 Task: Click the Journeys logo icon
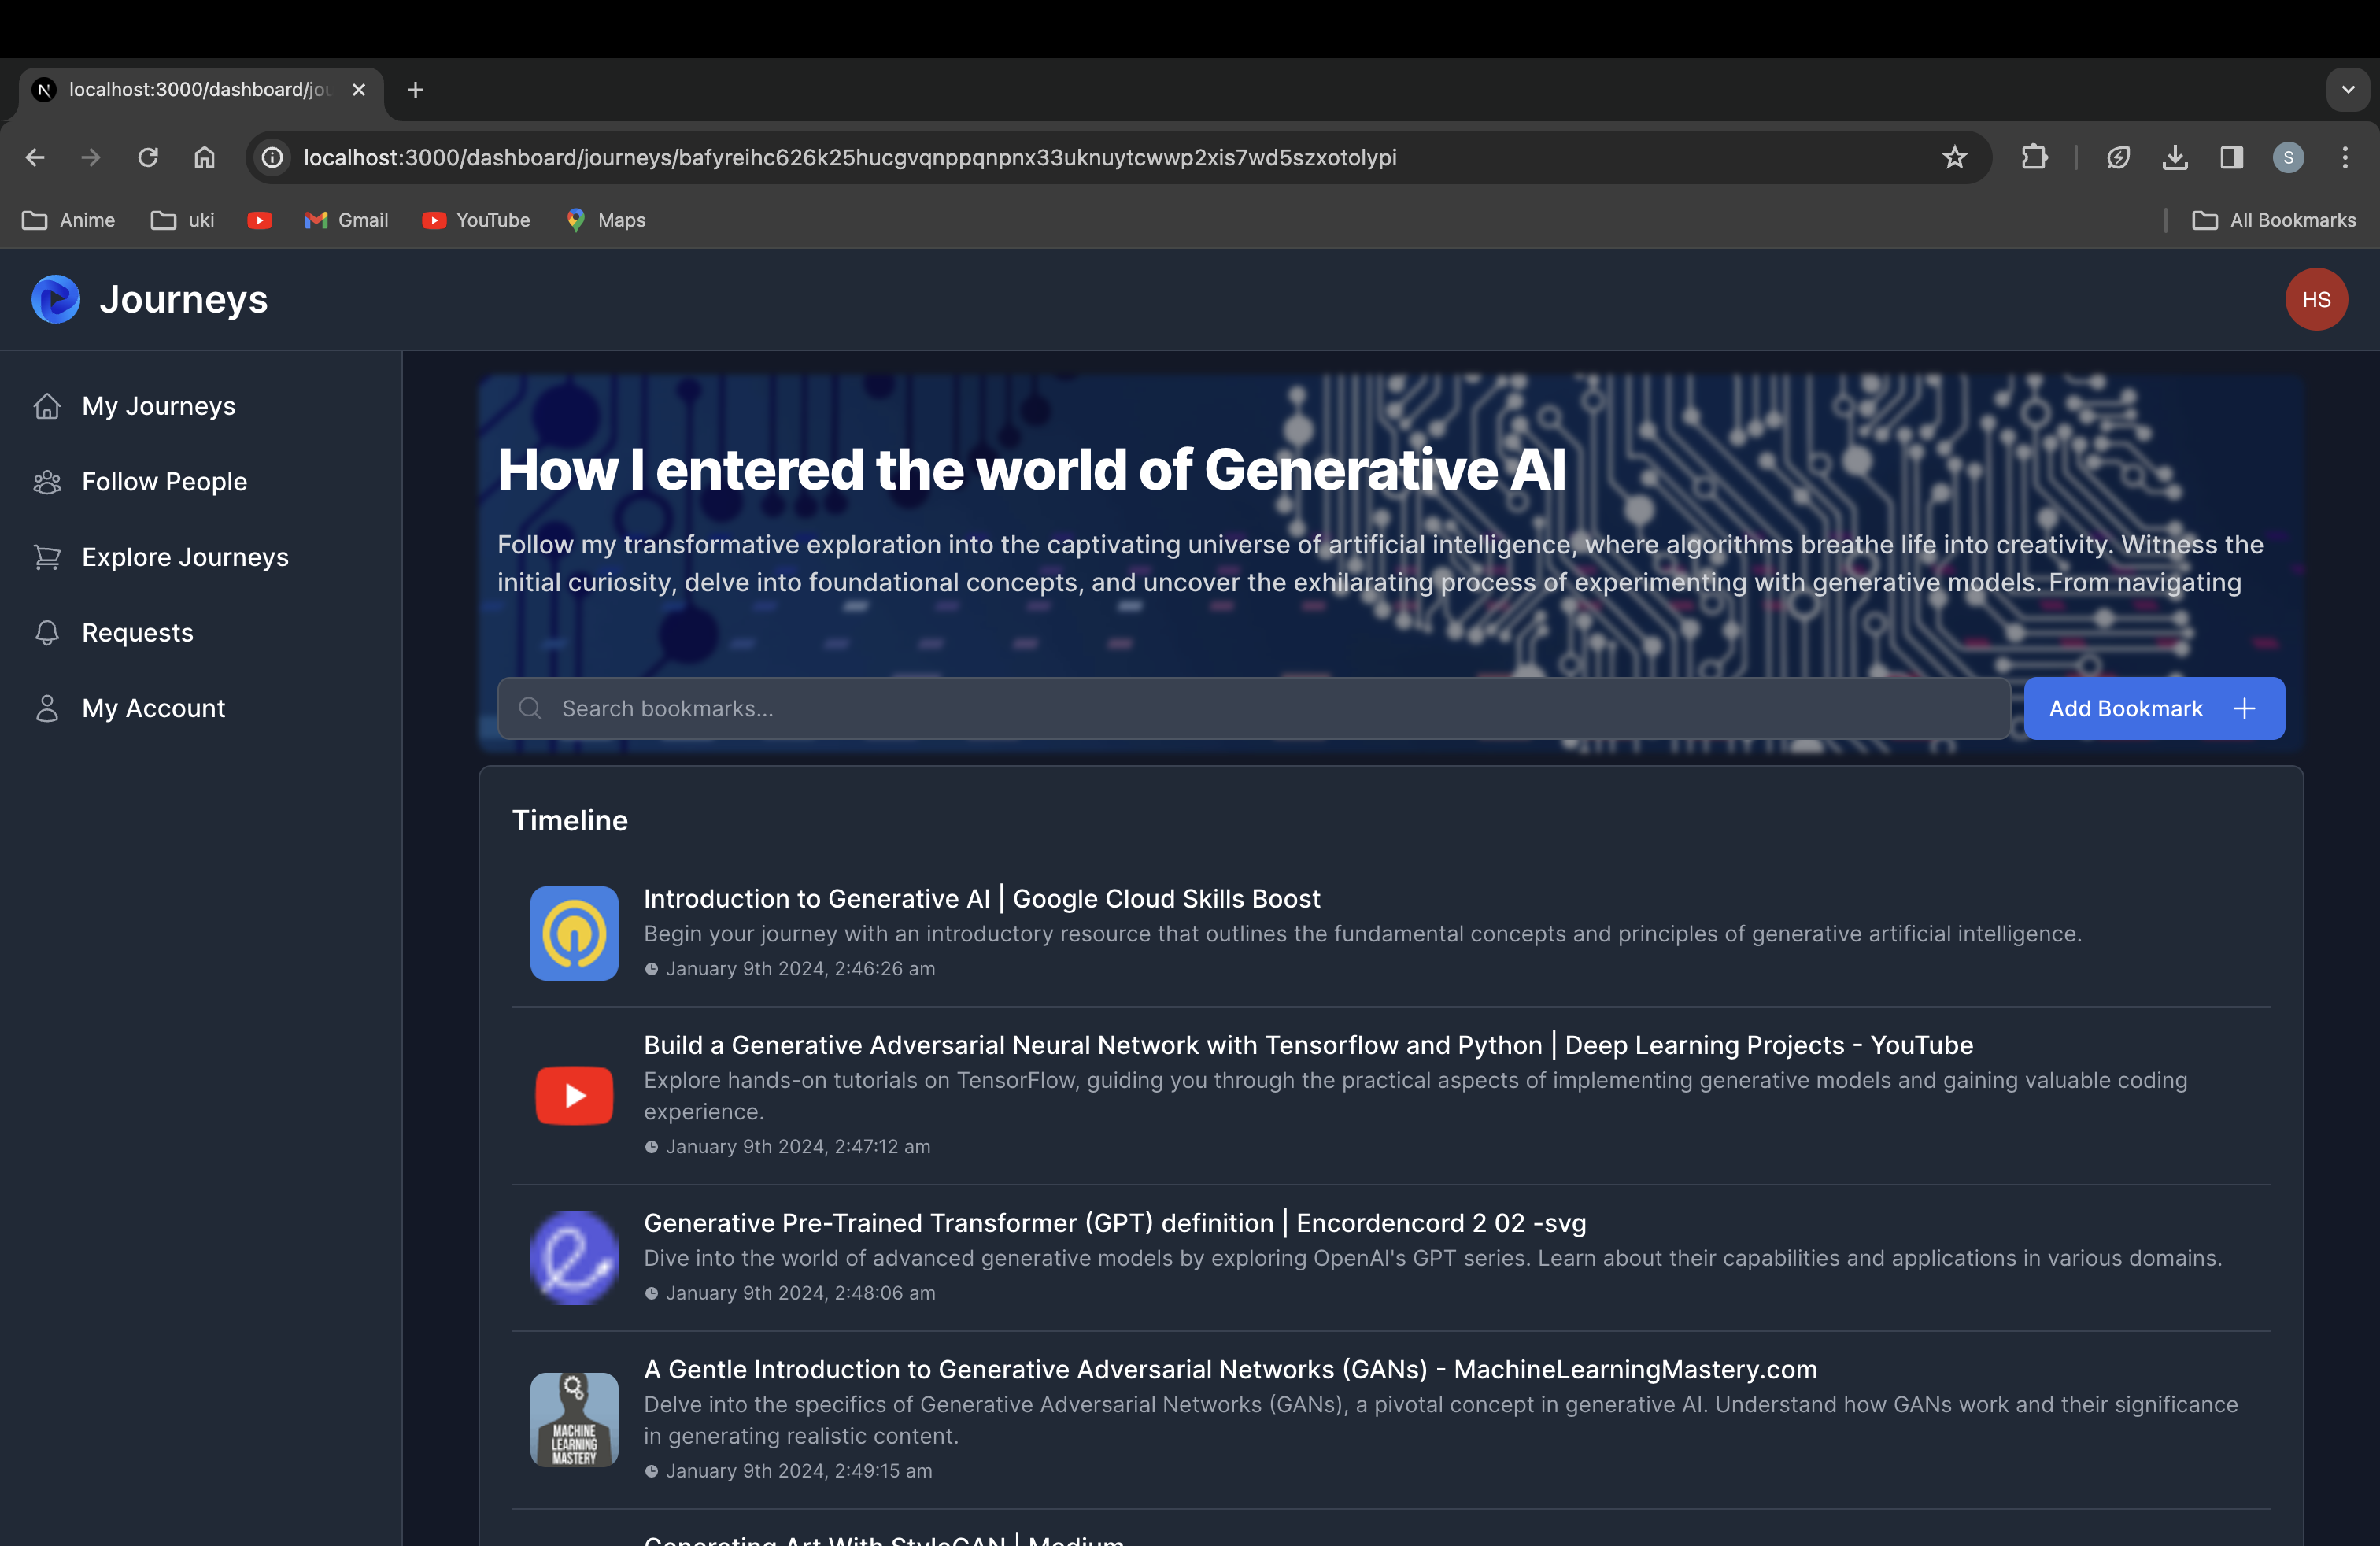56,299
